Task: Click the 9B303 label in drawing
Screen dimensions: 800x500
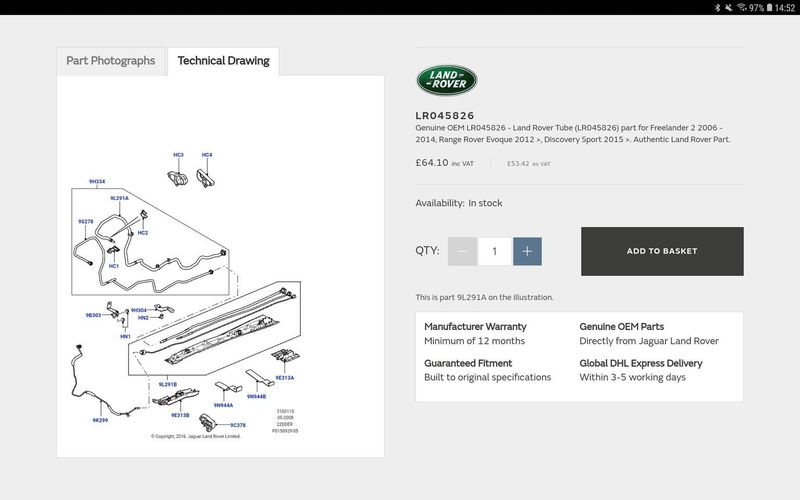Action: pos(93,315)
